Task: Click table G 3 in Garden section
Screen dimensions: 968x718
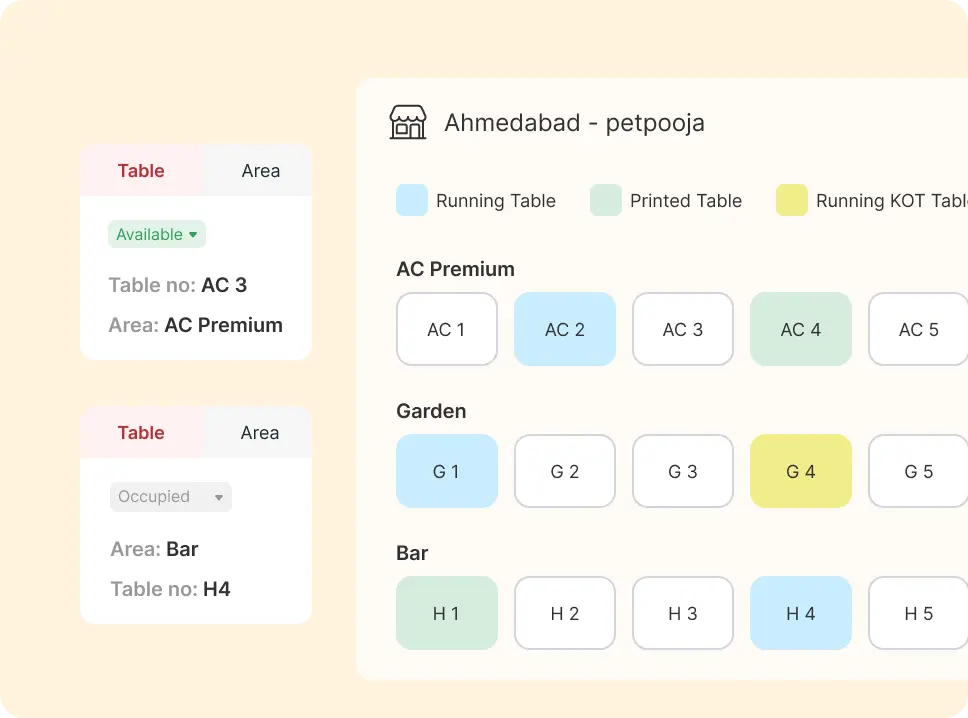Action: click(x=683, y=470)
